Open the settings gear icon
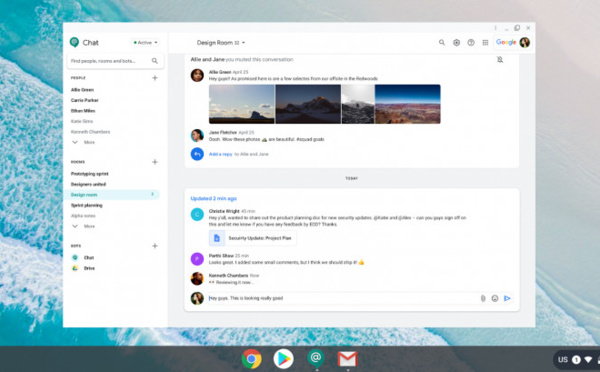This screenshot has height=372, width=600. point(456,42)
